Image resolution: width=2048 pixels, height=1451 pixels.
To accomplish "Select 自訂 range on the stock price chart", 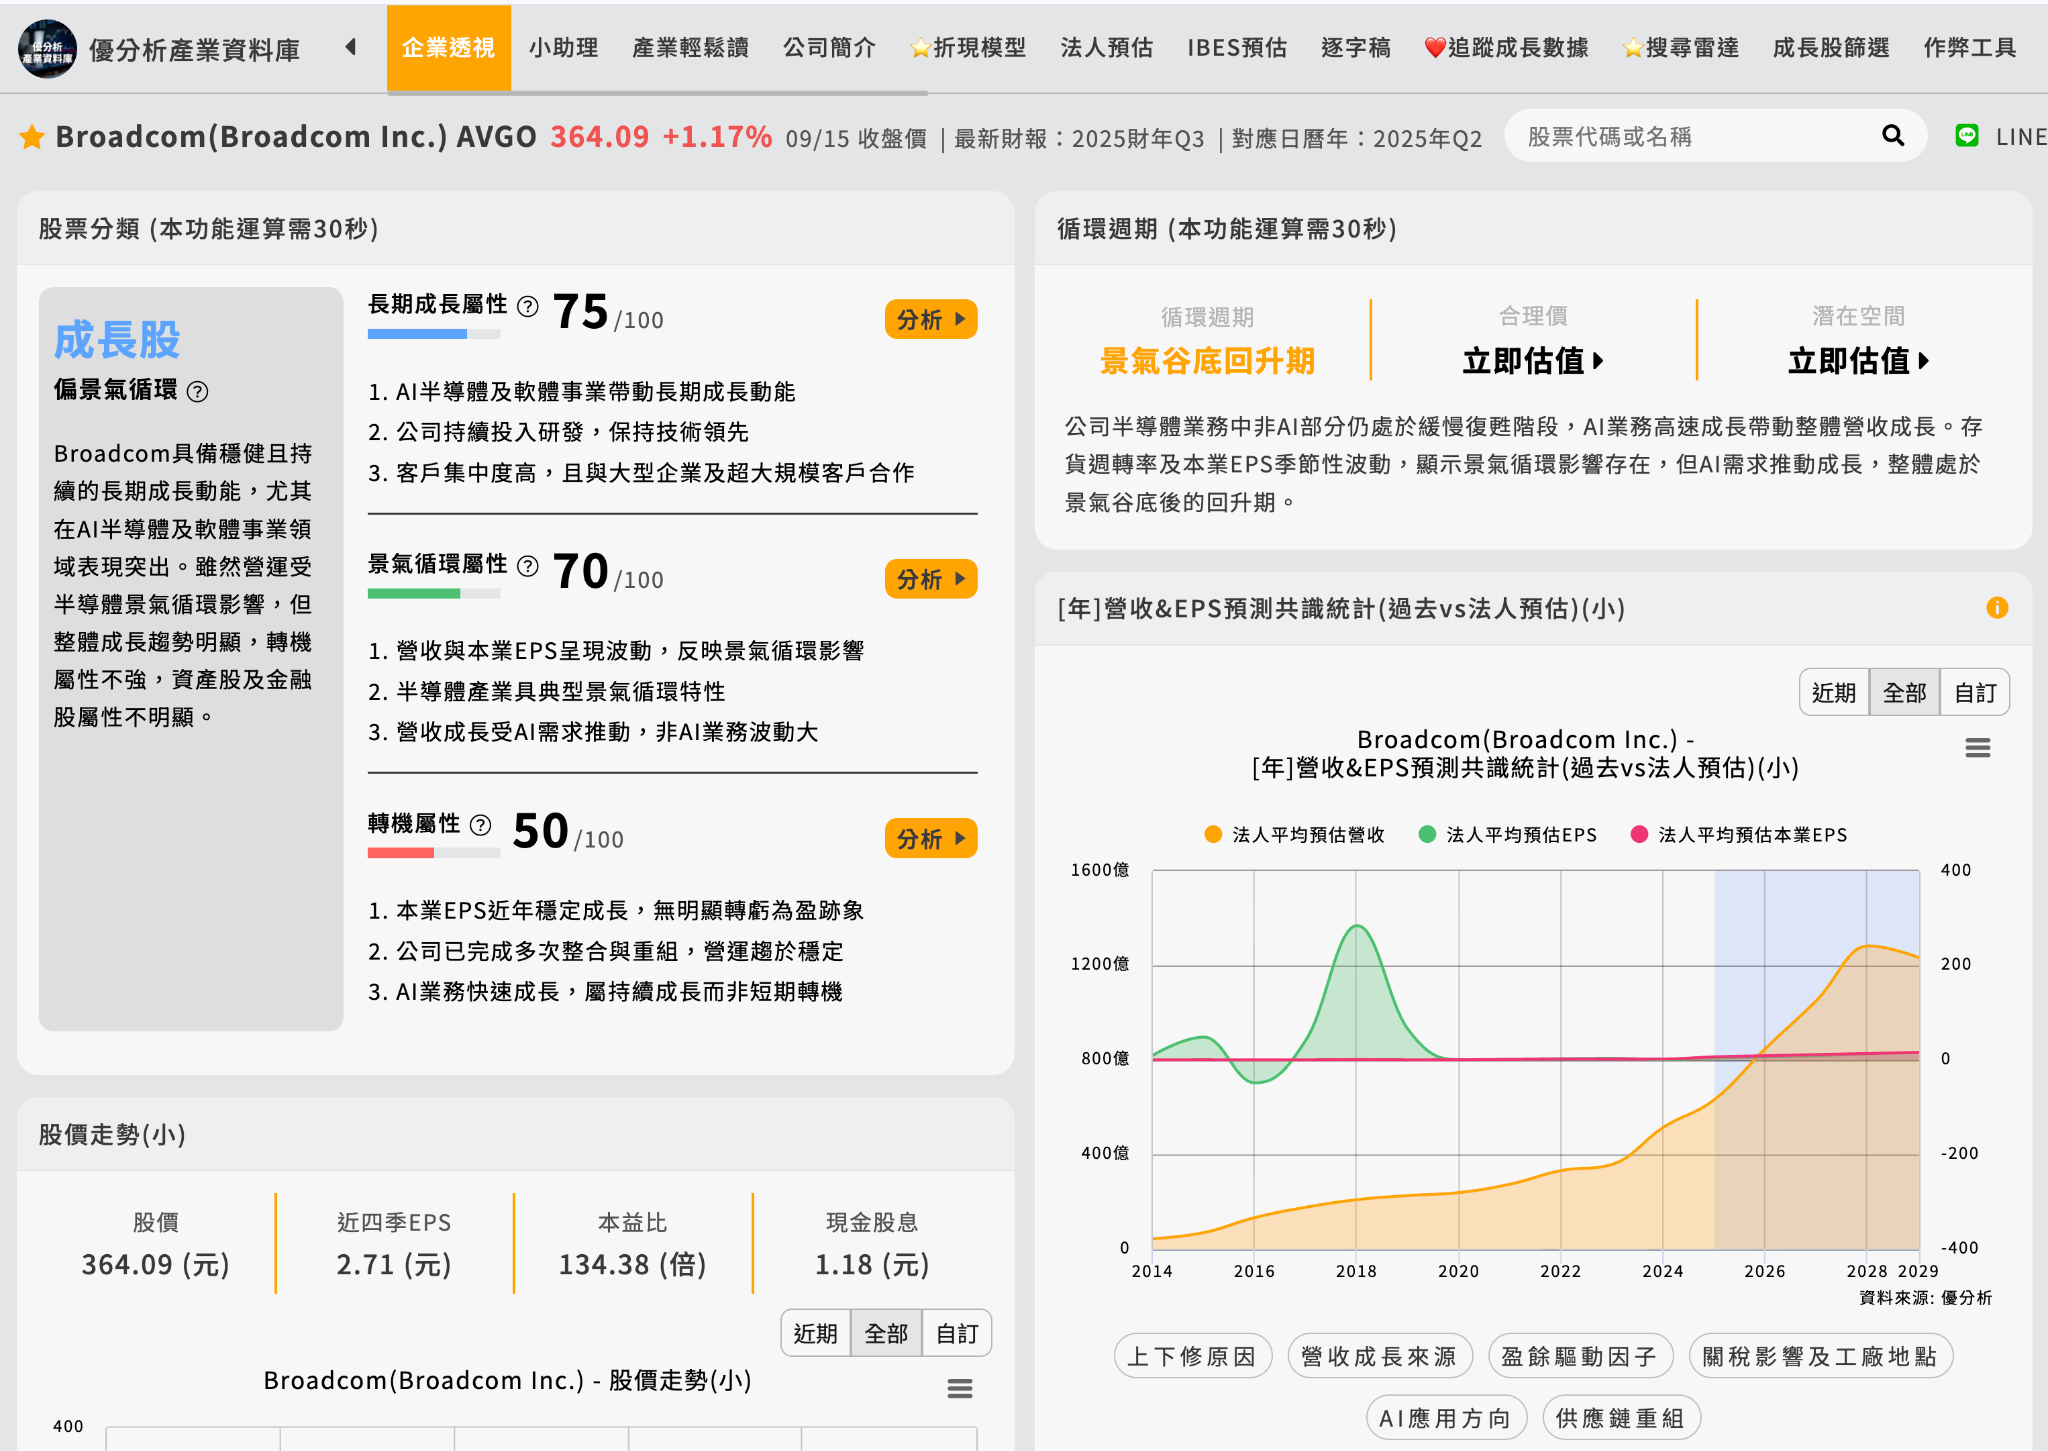I will coord(956,1333).
